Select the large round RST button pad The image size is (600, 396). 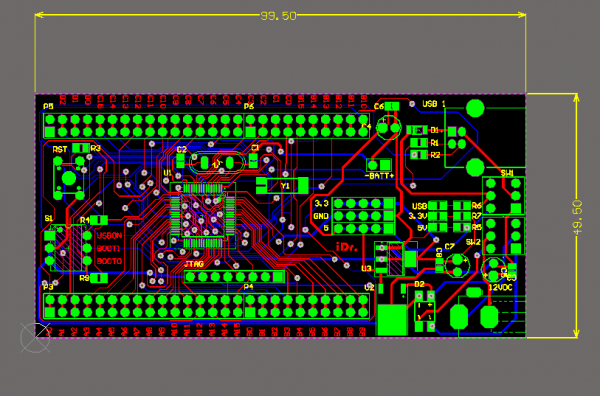(69, 178)
